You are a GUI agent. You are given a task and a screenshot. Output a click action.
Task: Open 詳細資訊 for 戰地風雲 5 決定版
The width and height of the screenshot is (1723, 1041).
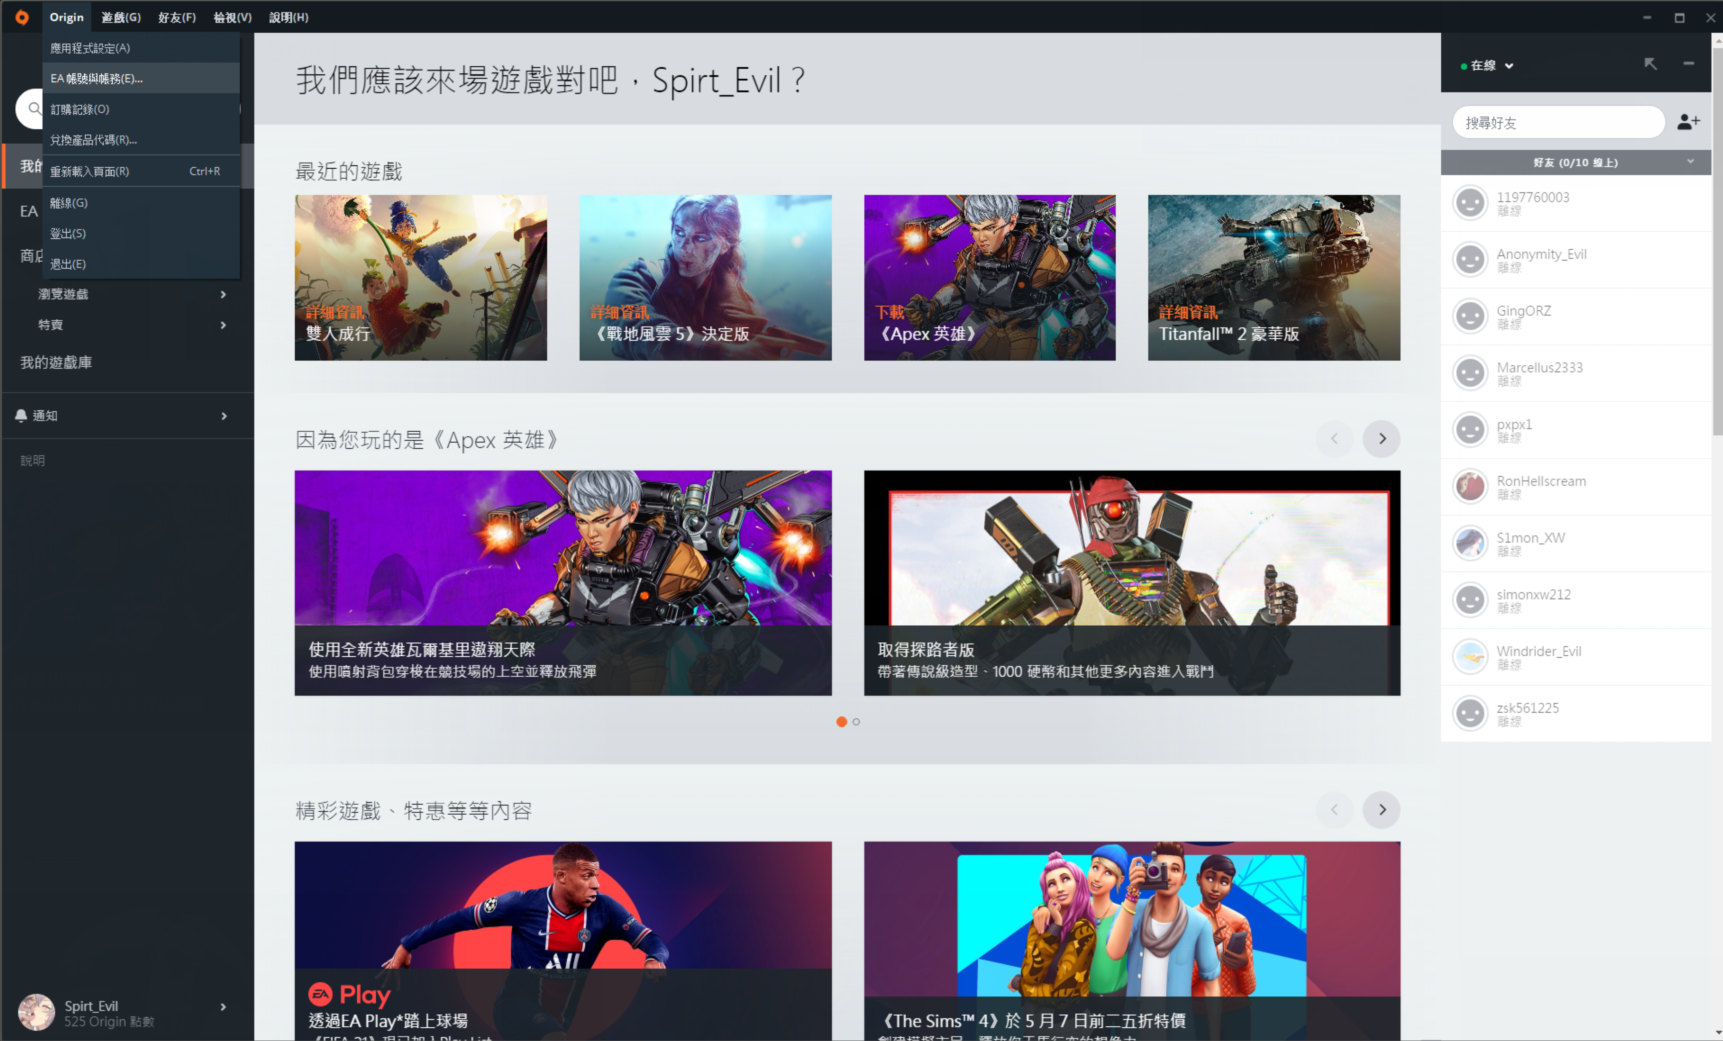coord(620,312)
